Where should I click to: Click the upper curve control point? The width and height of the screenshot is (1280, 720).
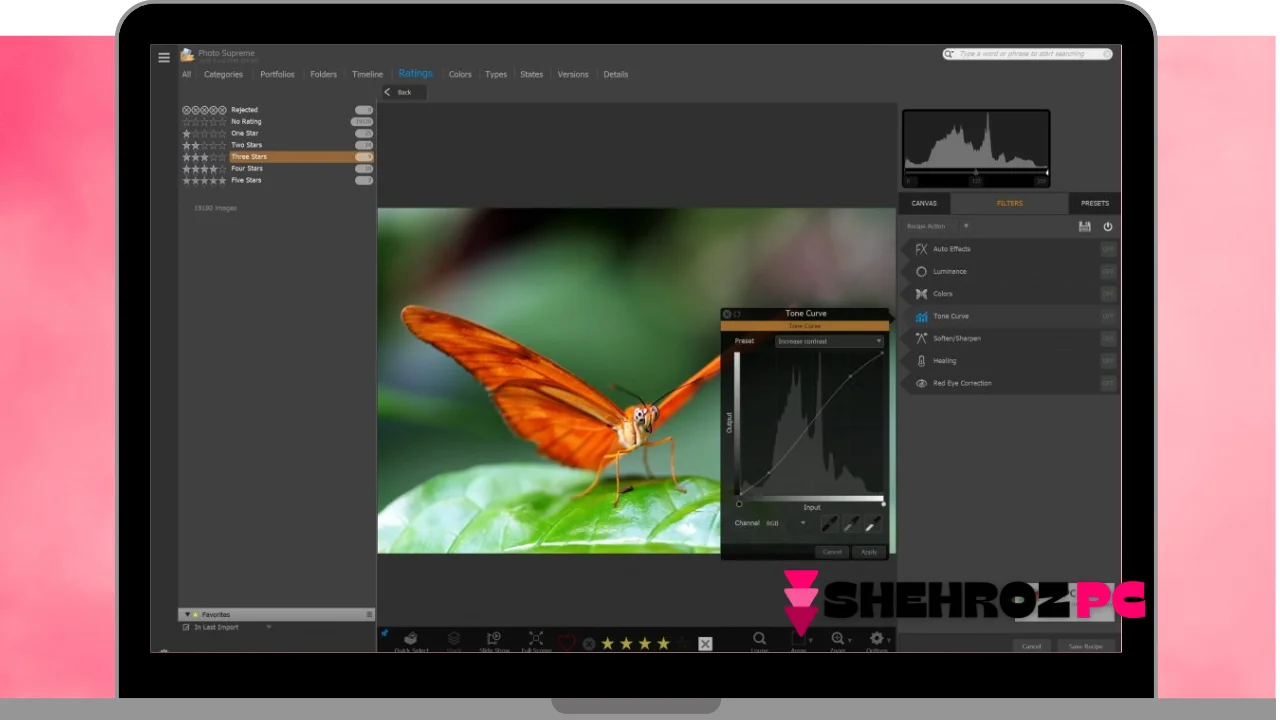tap(851, 376)
